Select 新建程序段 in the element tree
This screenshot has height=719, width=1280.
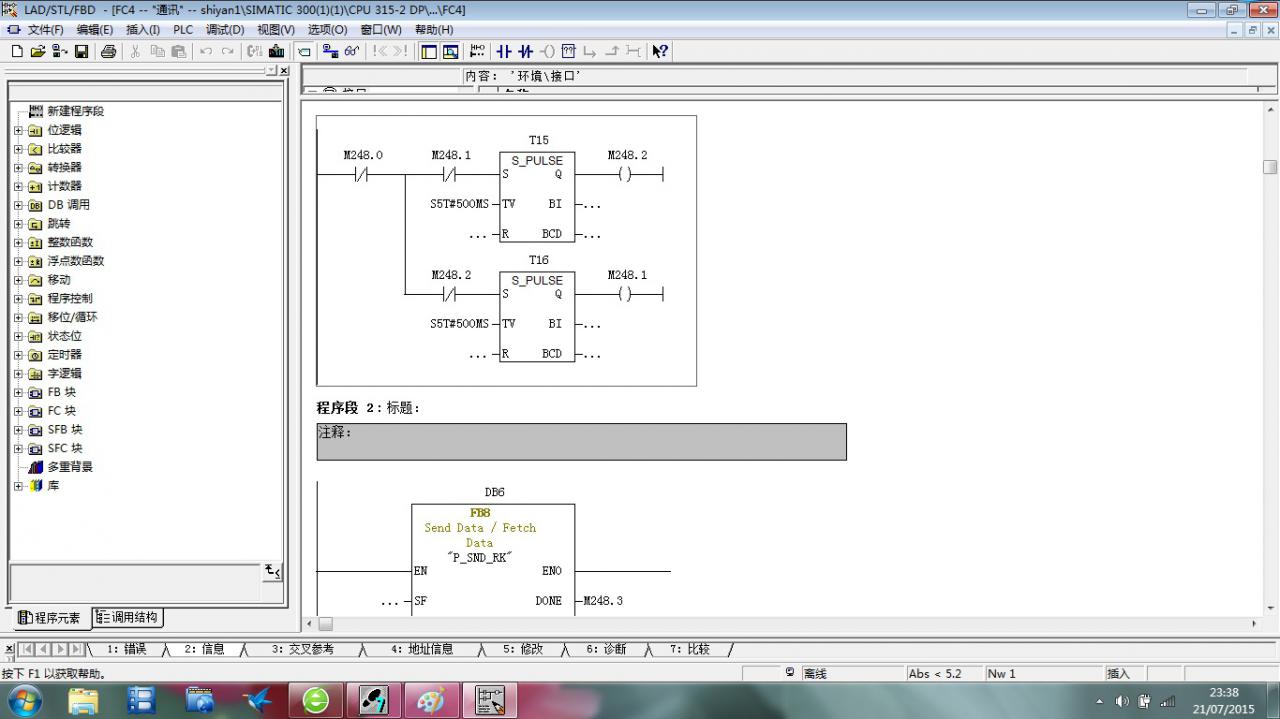coord(75,111)
